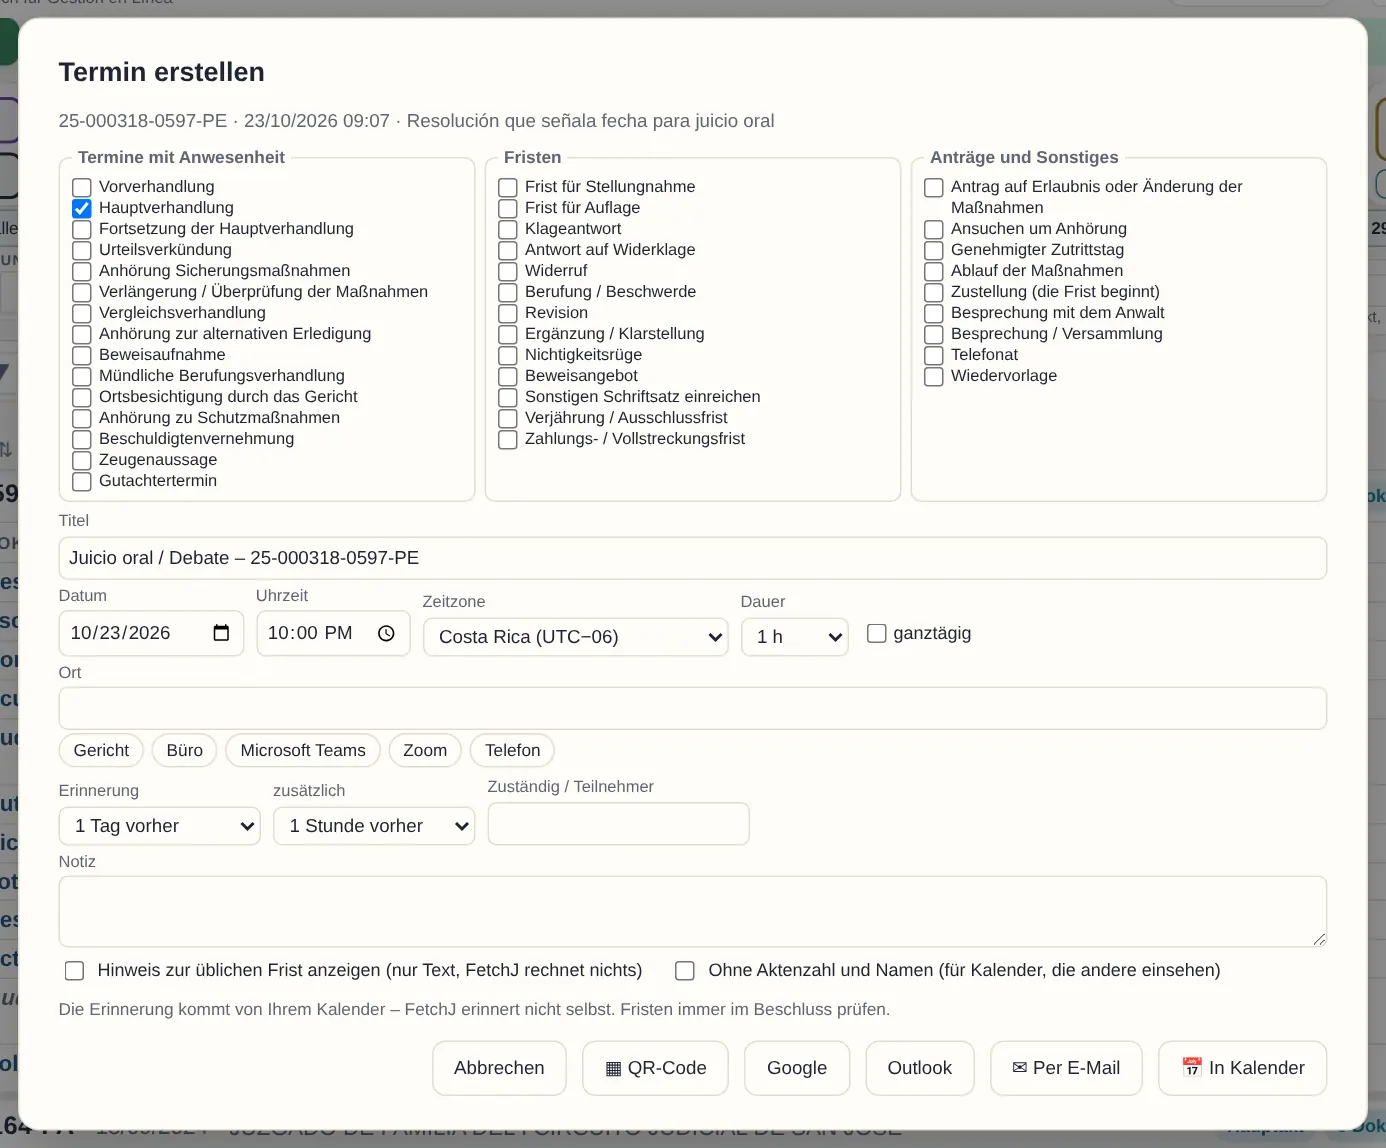The height and width of the screenshot is (1148, 1386).
Task: Check the Wiedervorlage option
Action: 934,376
